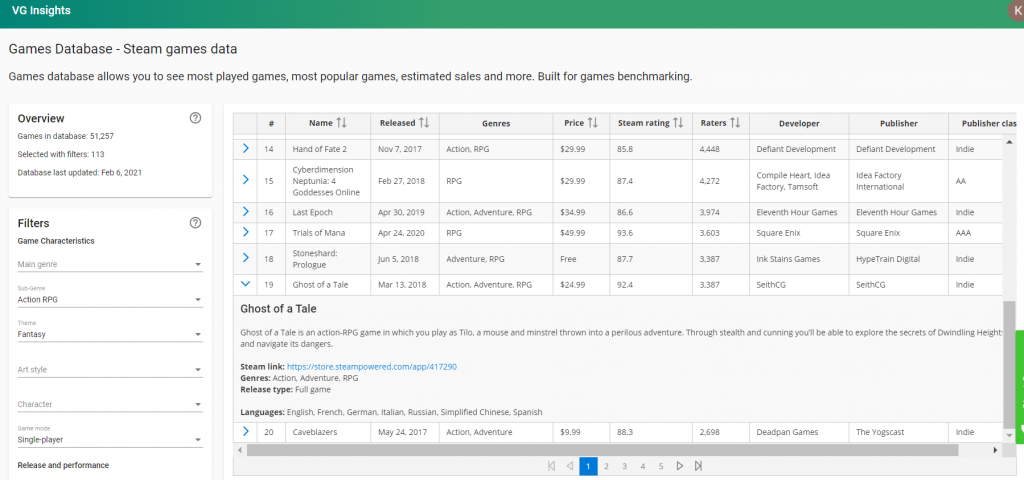The image size is (1024, 480).
Task: Sort table by Price arrows
Action: tap(593, 123)
